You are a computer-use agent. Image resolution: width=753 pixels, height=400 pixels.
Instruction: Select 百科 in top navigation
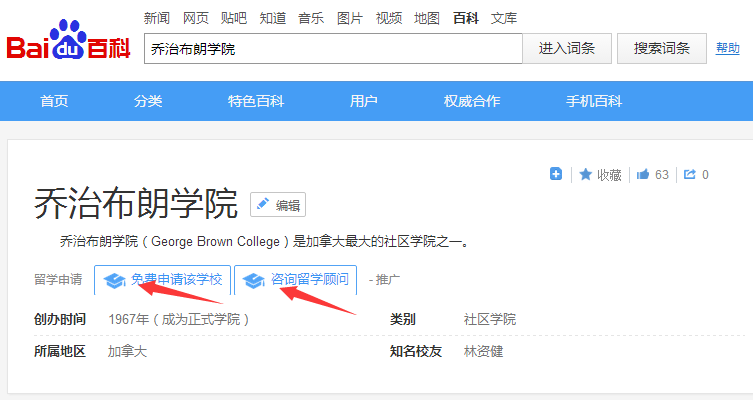pos(466,18)
